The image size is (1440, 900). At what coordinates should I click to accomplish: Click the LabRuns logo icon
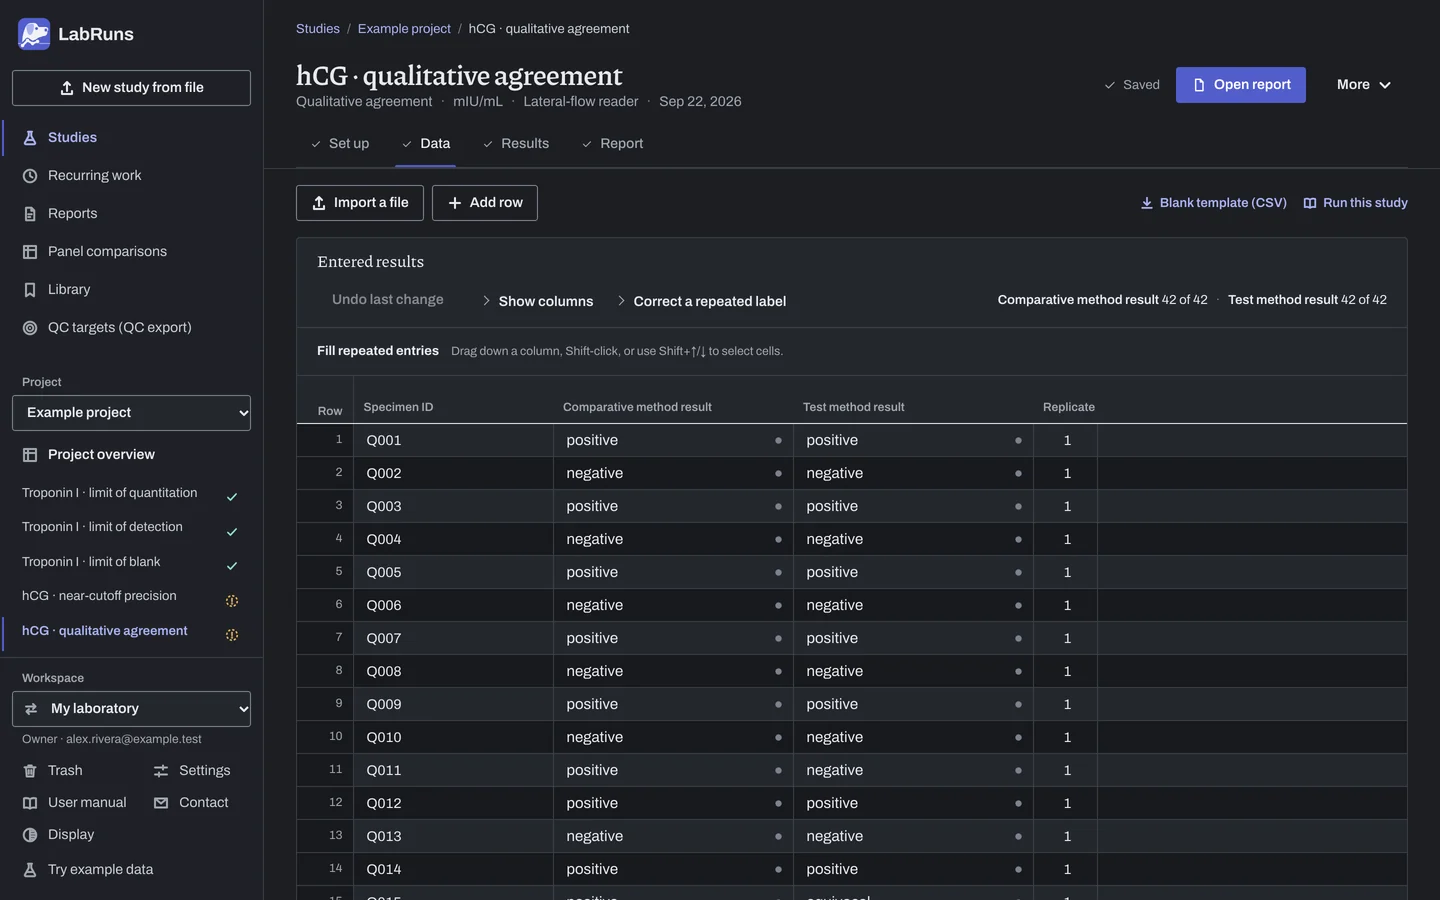34,34
